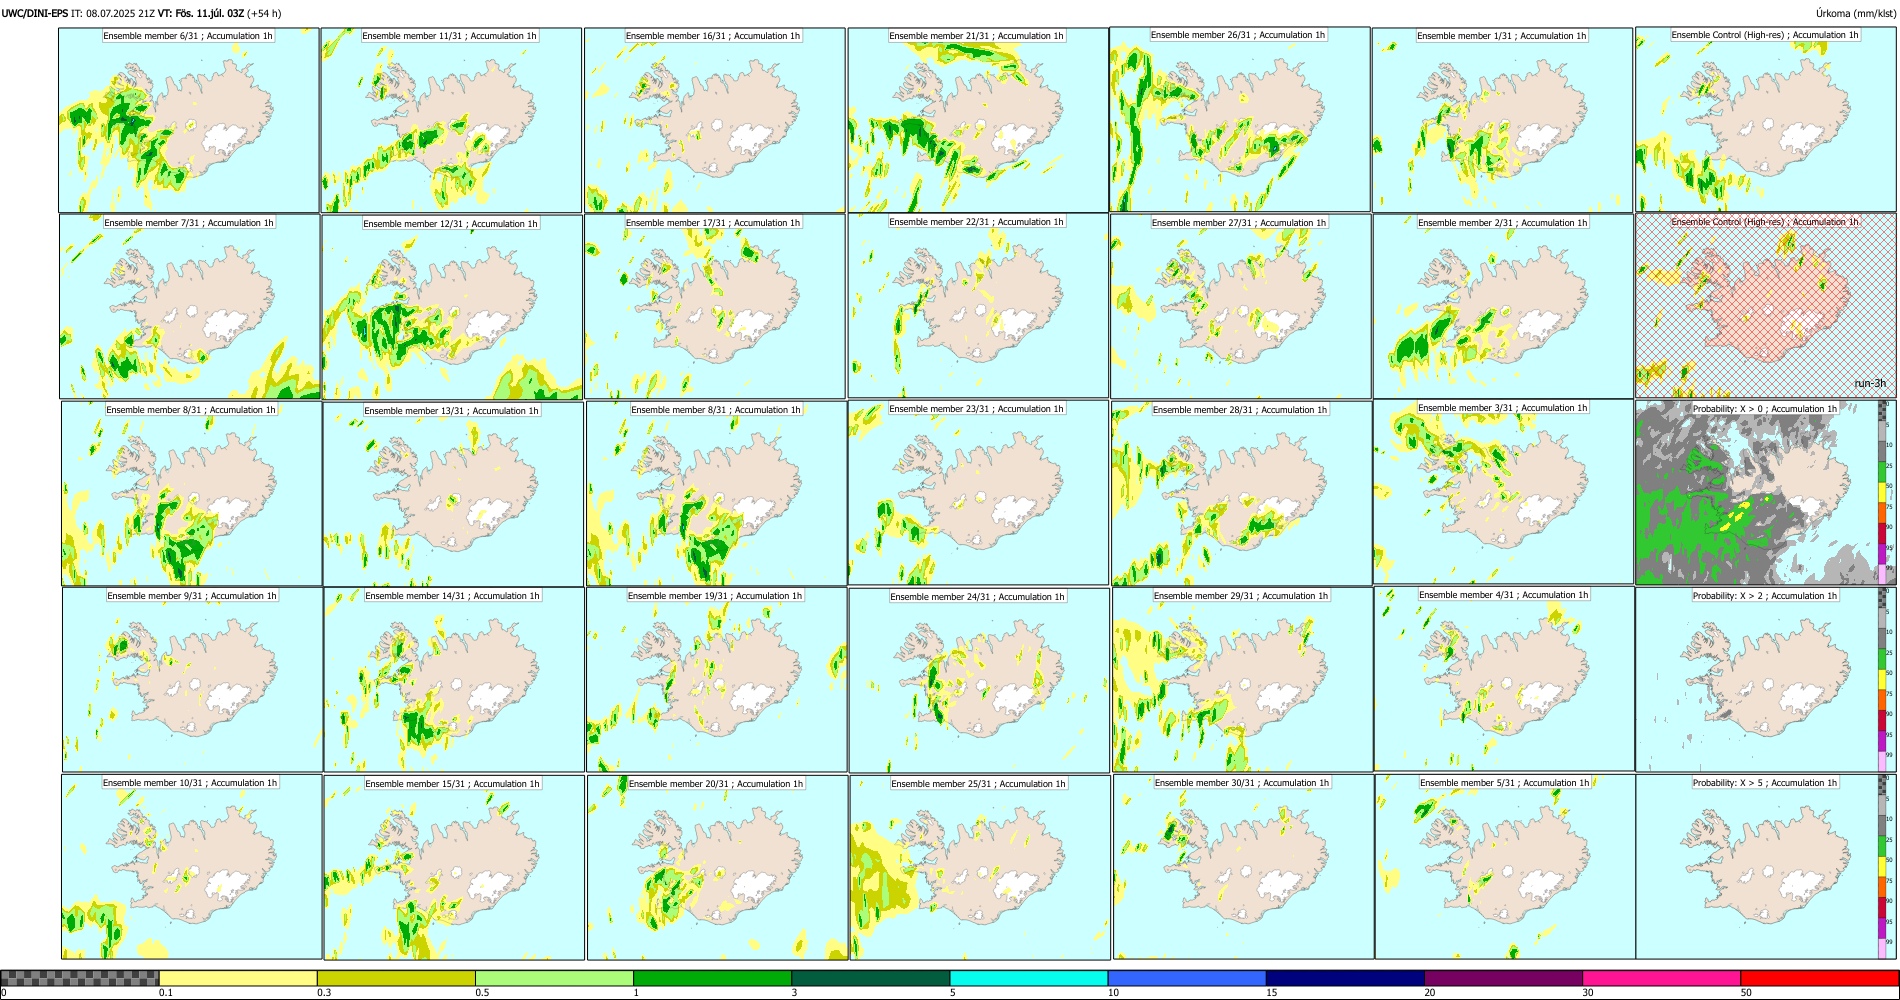
Task: Select the Ensemble member 7/31 map
Action: pos(190,307)
